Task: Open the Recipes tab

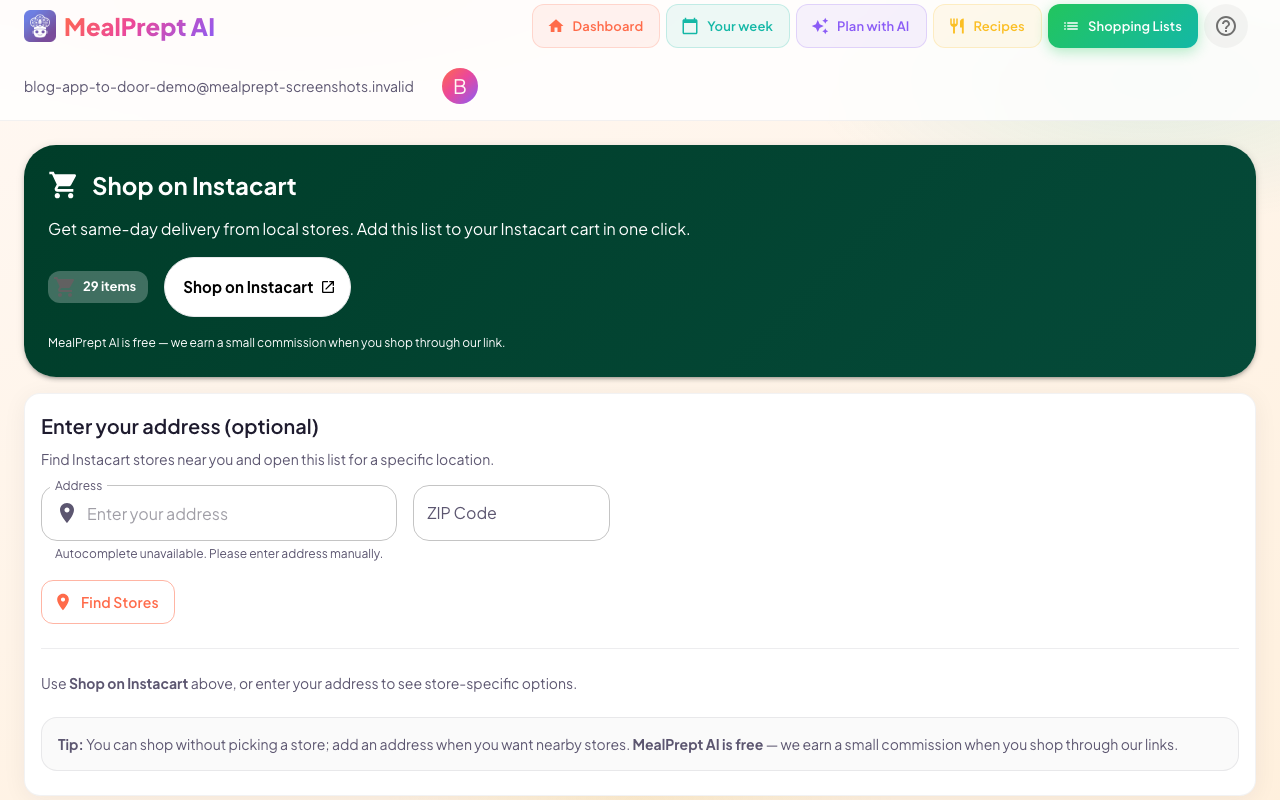Action: pyautogui.click(x=987, y=26)
